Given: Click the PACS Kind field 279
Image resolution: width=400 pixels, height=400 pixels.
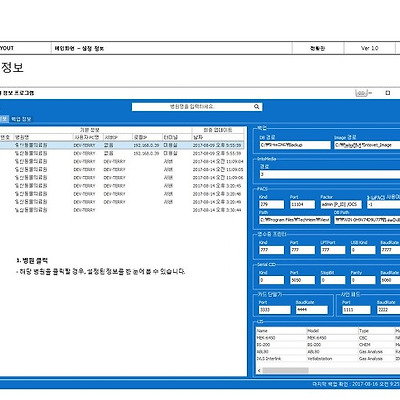Looking at the screenshot, I should click(x=272, y=204).
